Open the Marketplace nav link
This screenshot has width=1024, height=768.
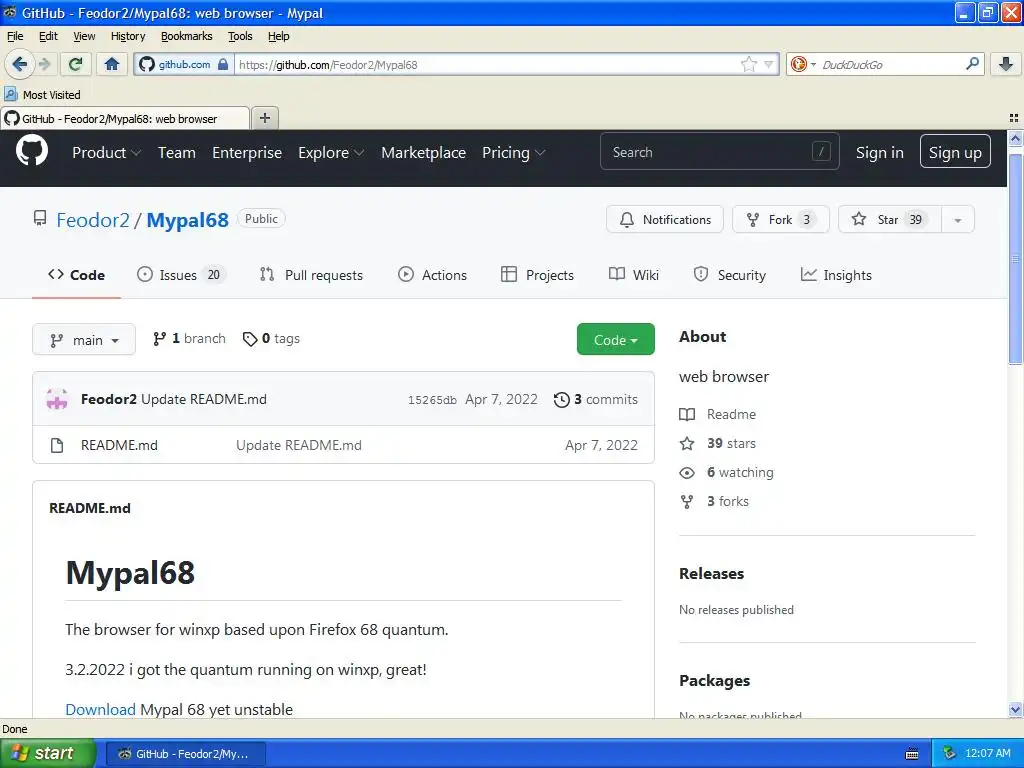coord(423,152)
